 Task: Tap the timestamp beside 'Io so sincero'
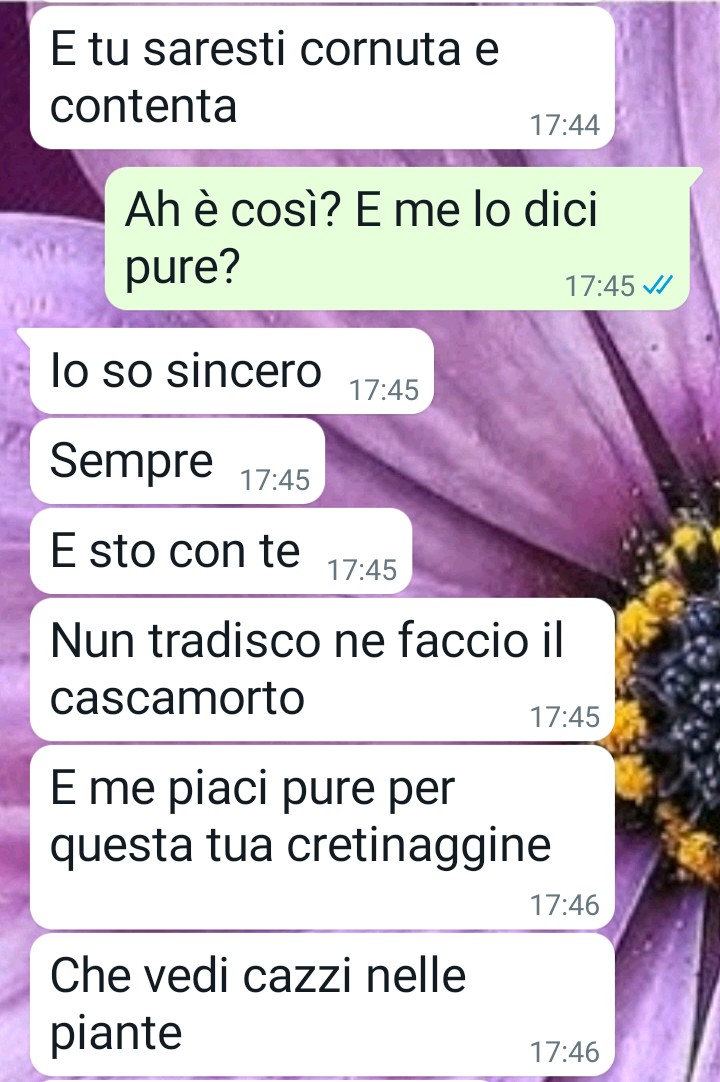coord(384,390)
